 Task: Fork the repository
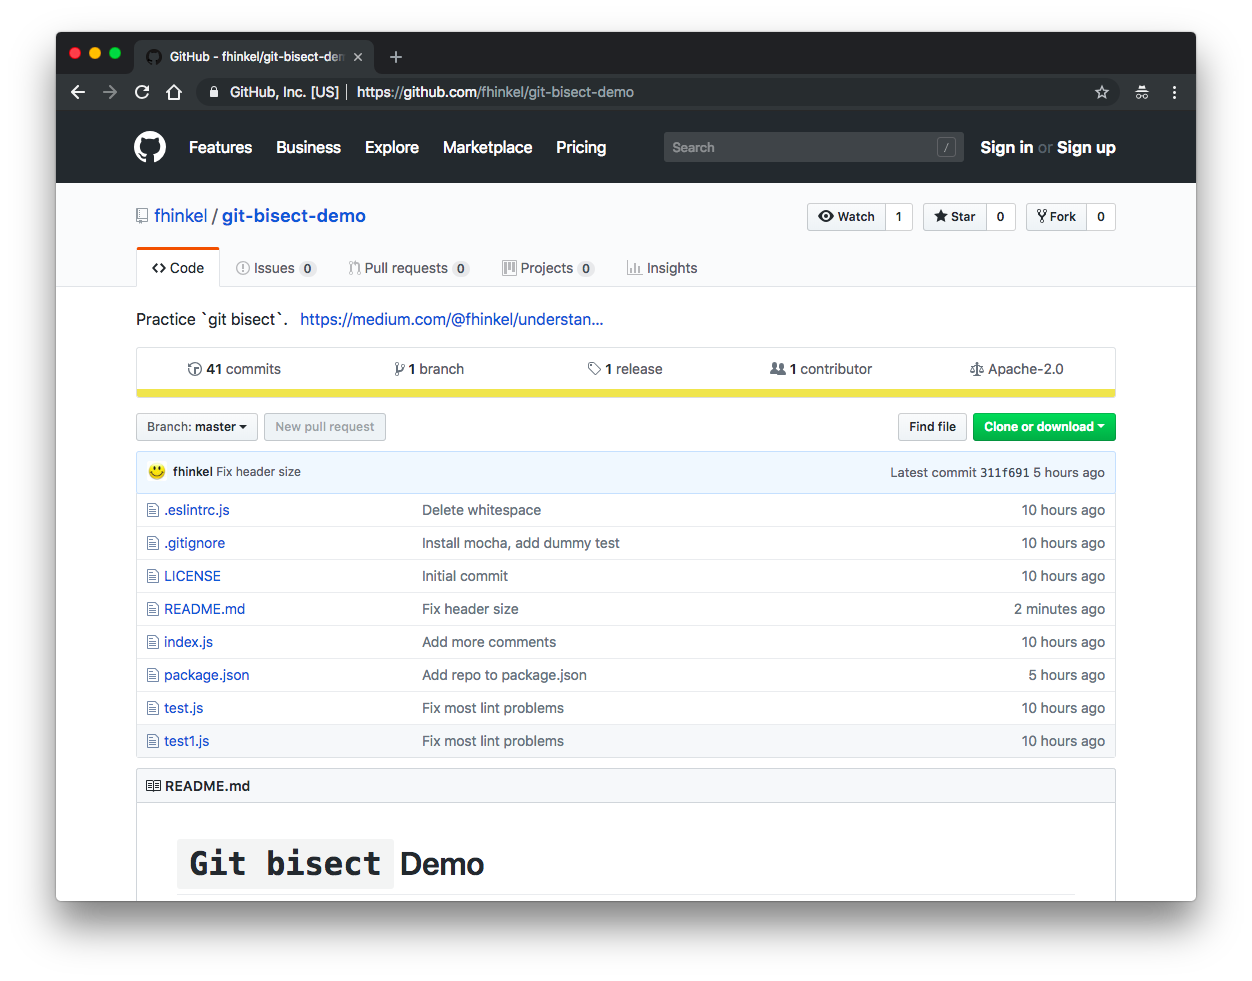coord(1056,217)
